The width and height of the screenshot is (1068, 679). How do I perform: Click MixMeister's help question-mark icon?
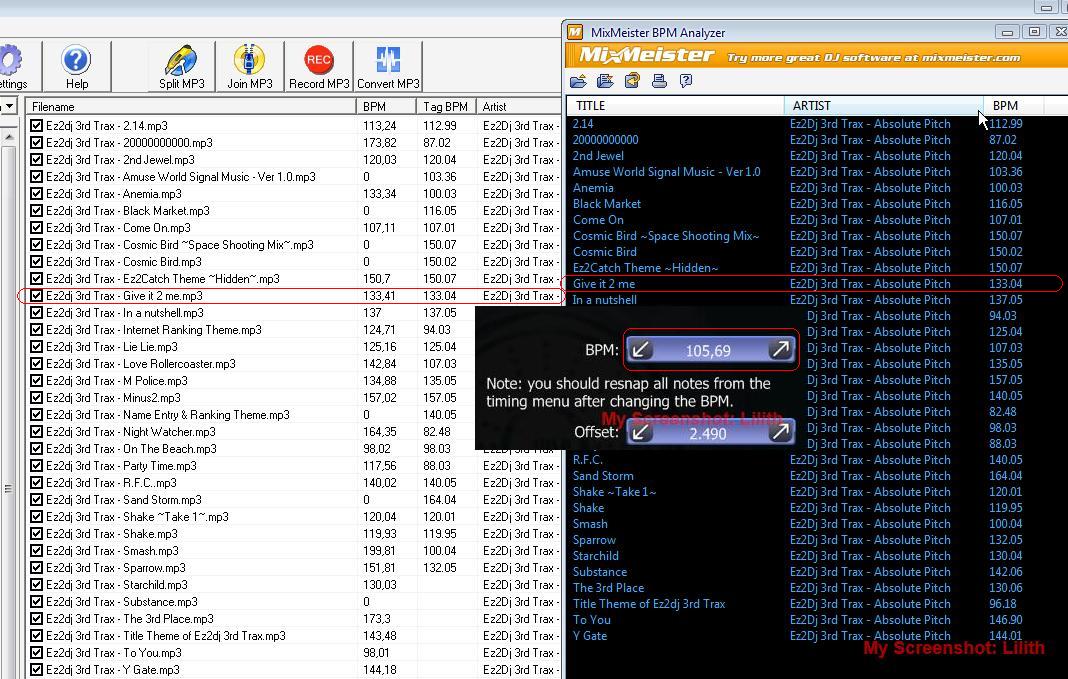(686, 81)
